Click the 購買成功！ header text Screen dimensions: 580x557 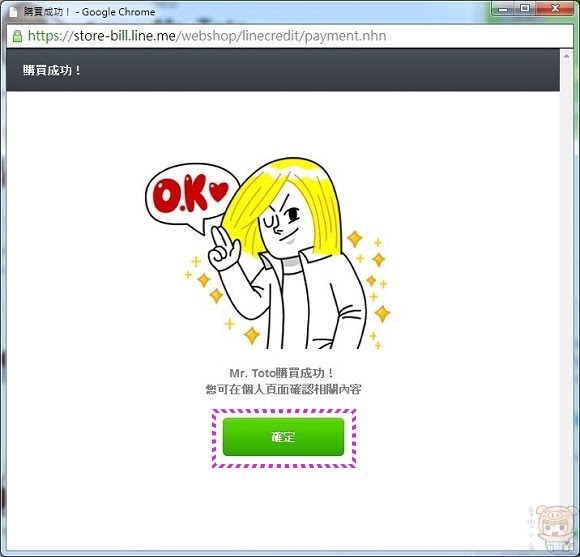(52, 70)
